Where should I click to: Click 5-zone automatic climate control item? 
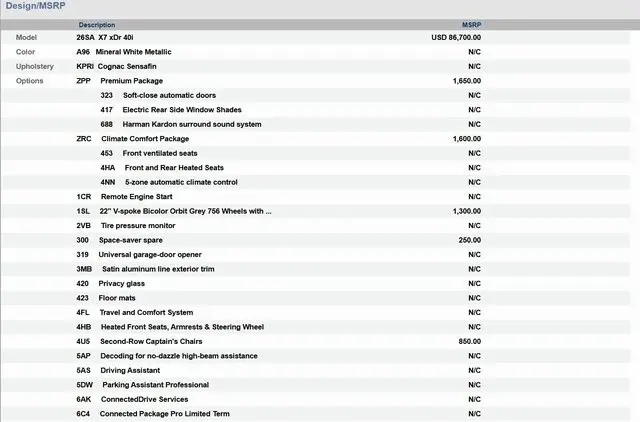181,182
